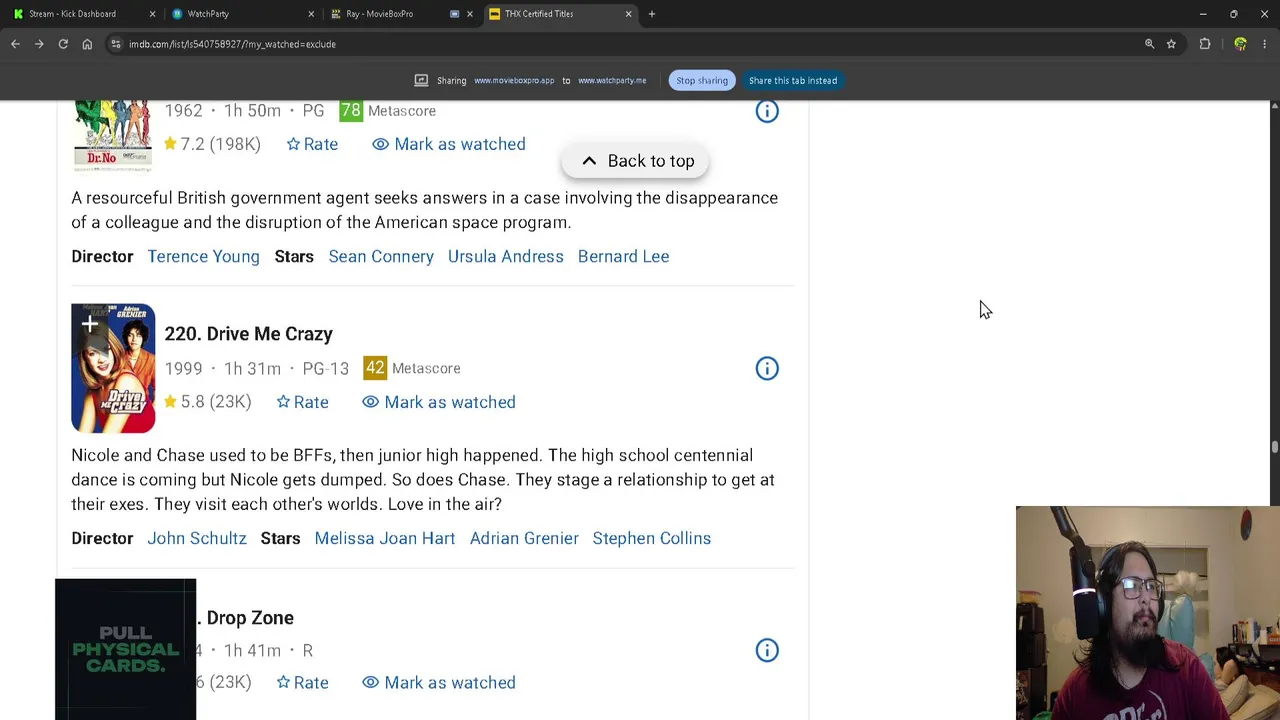Rate Drive Me Crazy
This screenshot has width=1280, height=720.
[302, 402]
